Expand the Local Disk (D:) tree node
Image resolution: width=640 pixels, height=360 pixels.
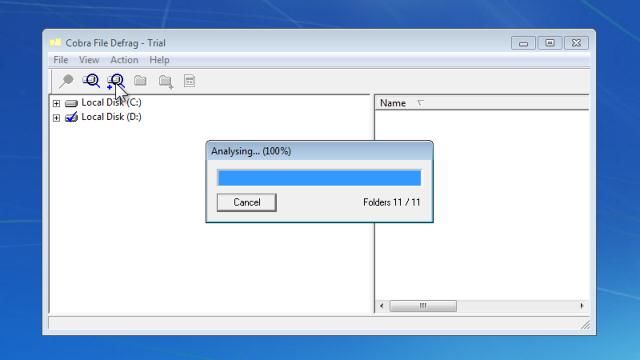tap(56, 118)
